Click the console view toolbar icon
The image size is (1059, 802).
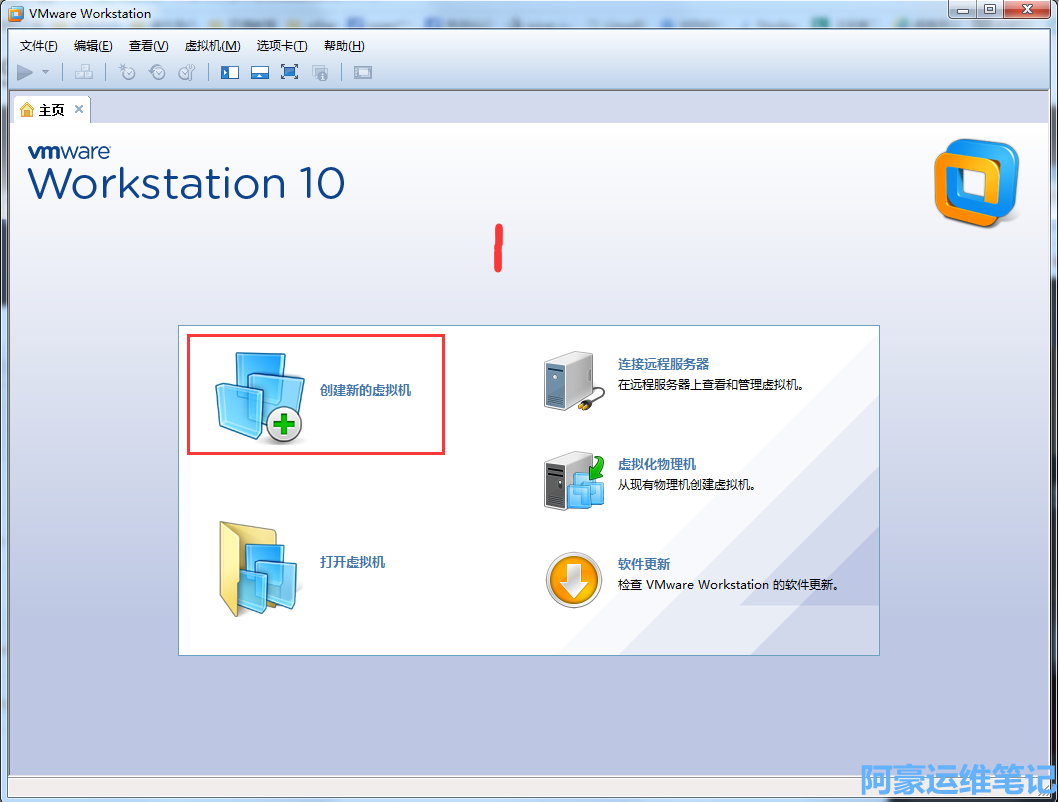(x=363, y=72)
